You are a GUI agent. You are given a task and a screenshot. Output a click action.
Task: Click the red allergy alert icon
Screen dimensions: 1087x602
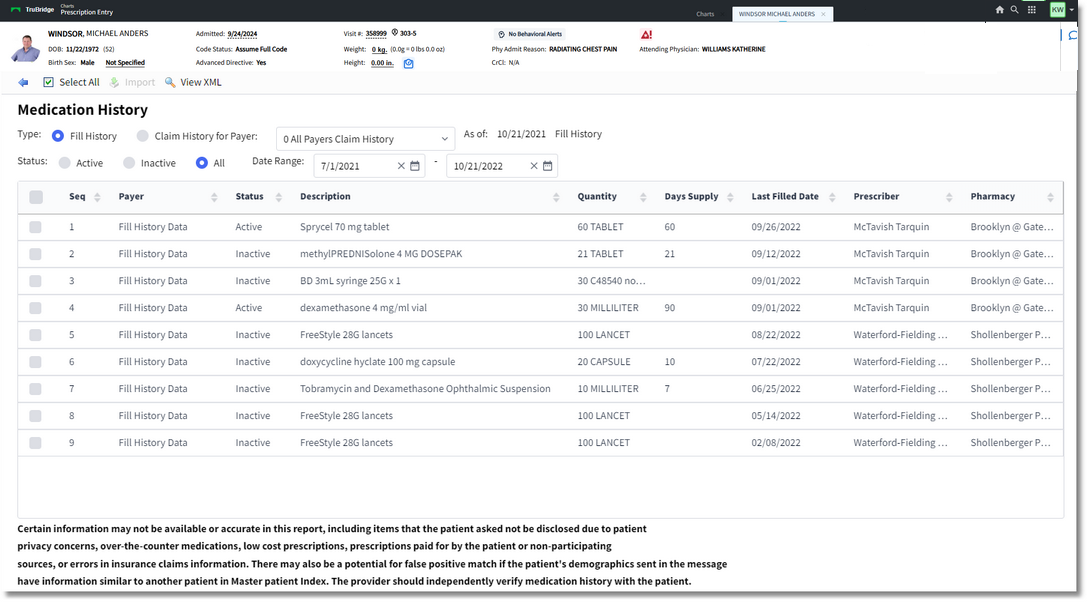(646, 34)
